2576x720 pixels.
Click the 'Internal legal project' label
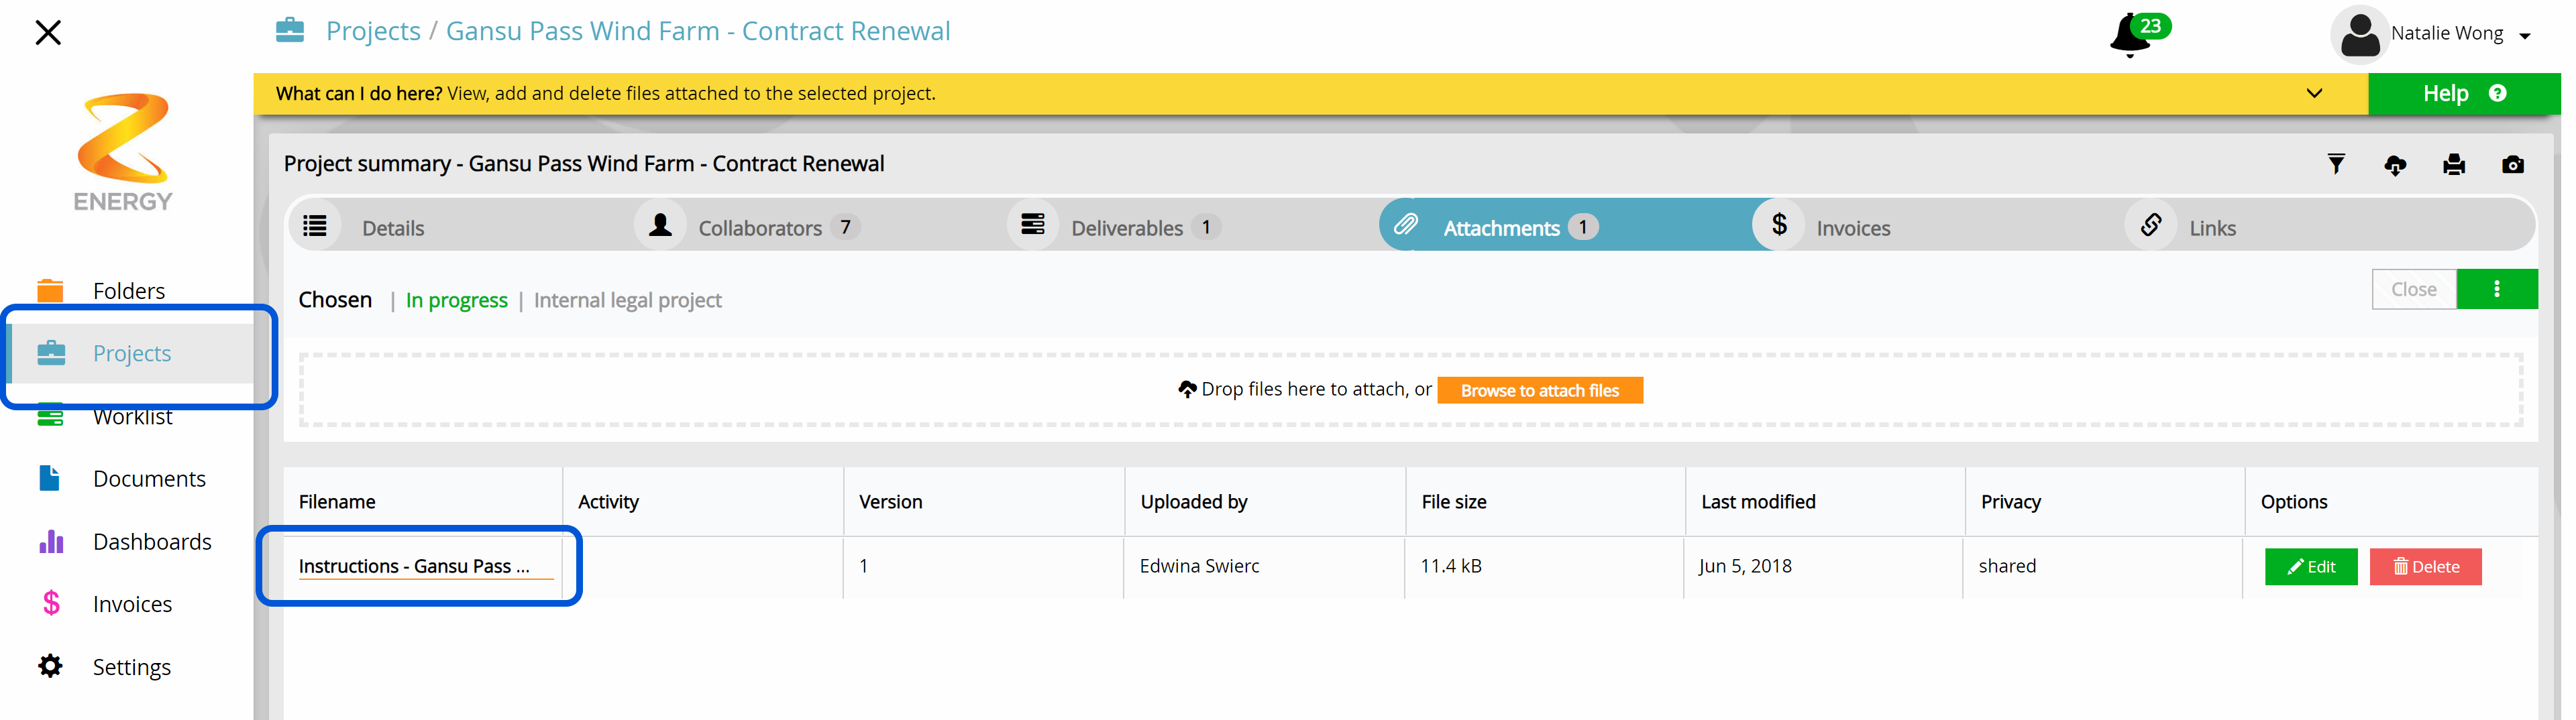[x=627, y=300]
